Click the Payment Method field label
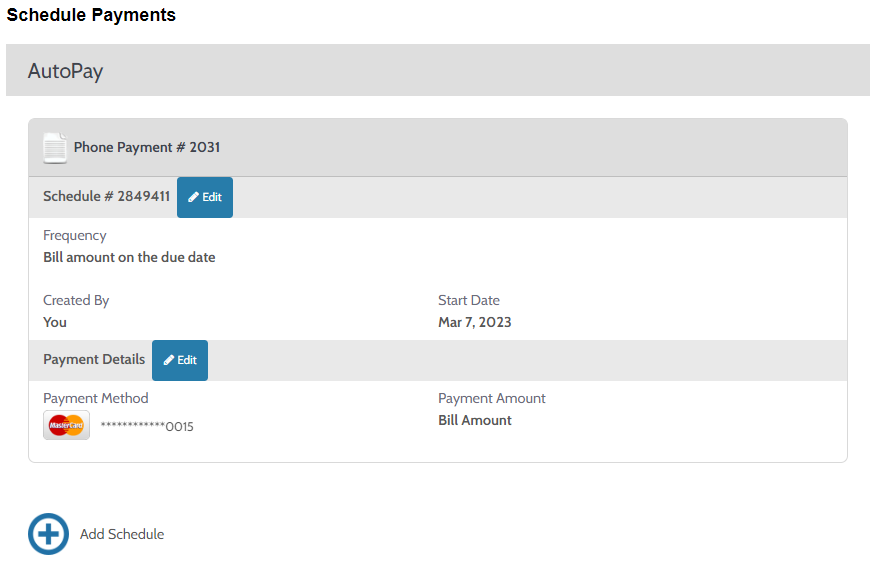 click(95, 398)
